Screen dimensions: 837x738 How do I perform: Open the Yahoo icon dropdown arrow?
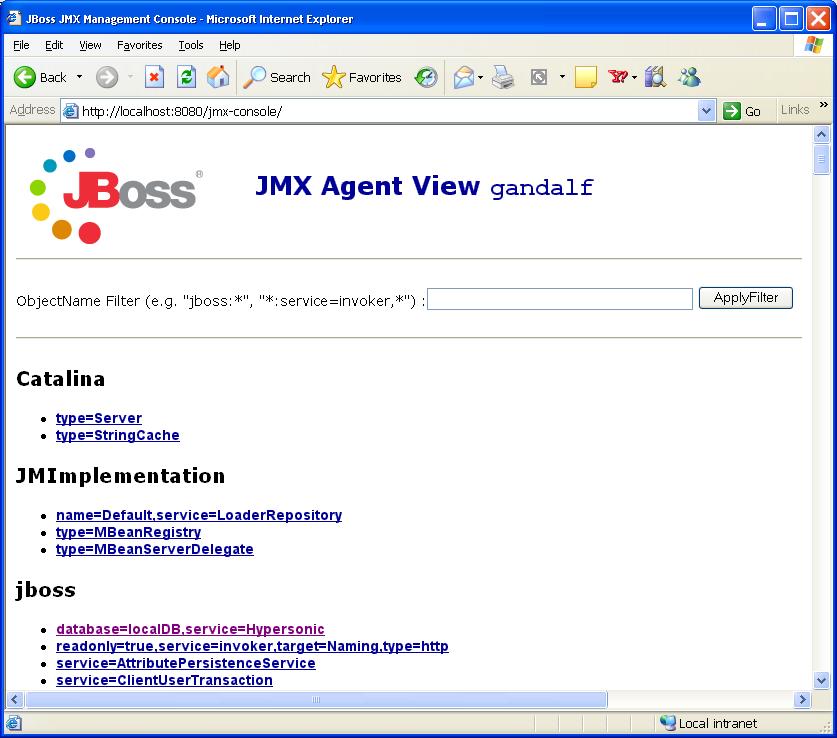(634, 77)
